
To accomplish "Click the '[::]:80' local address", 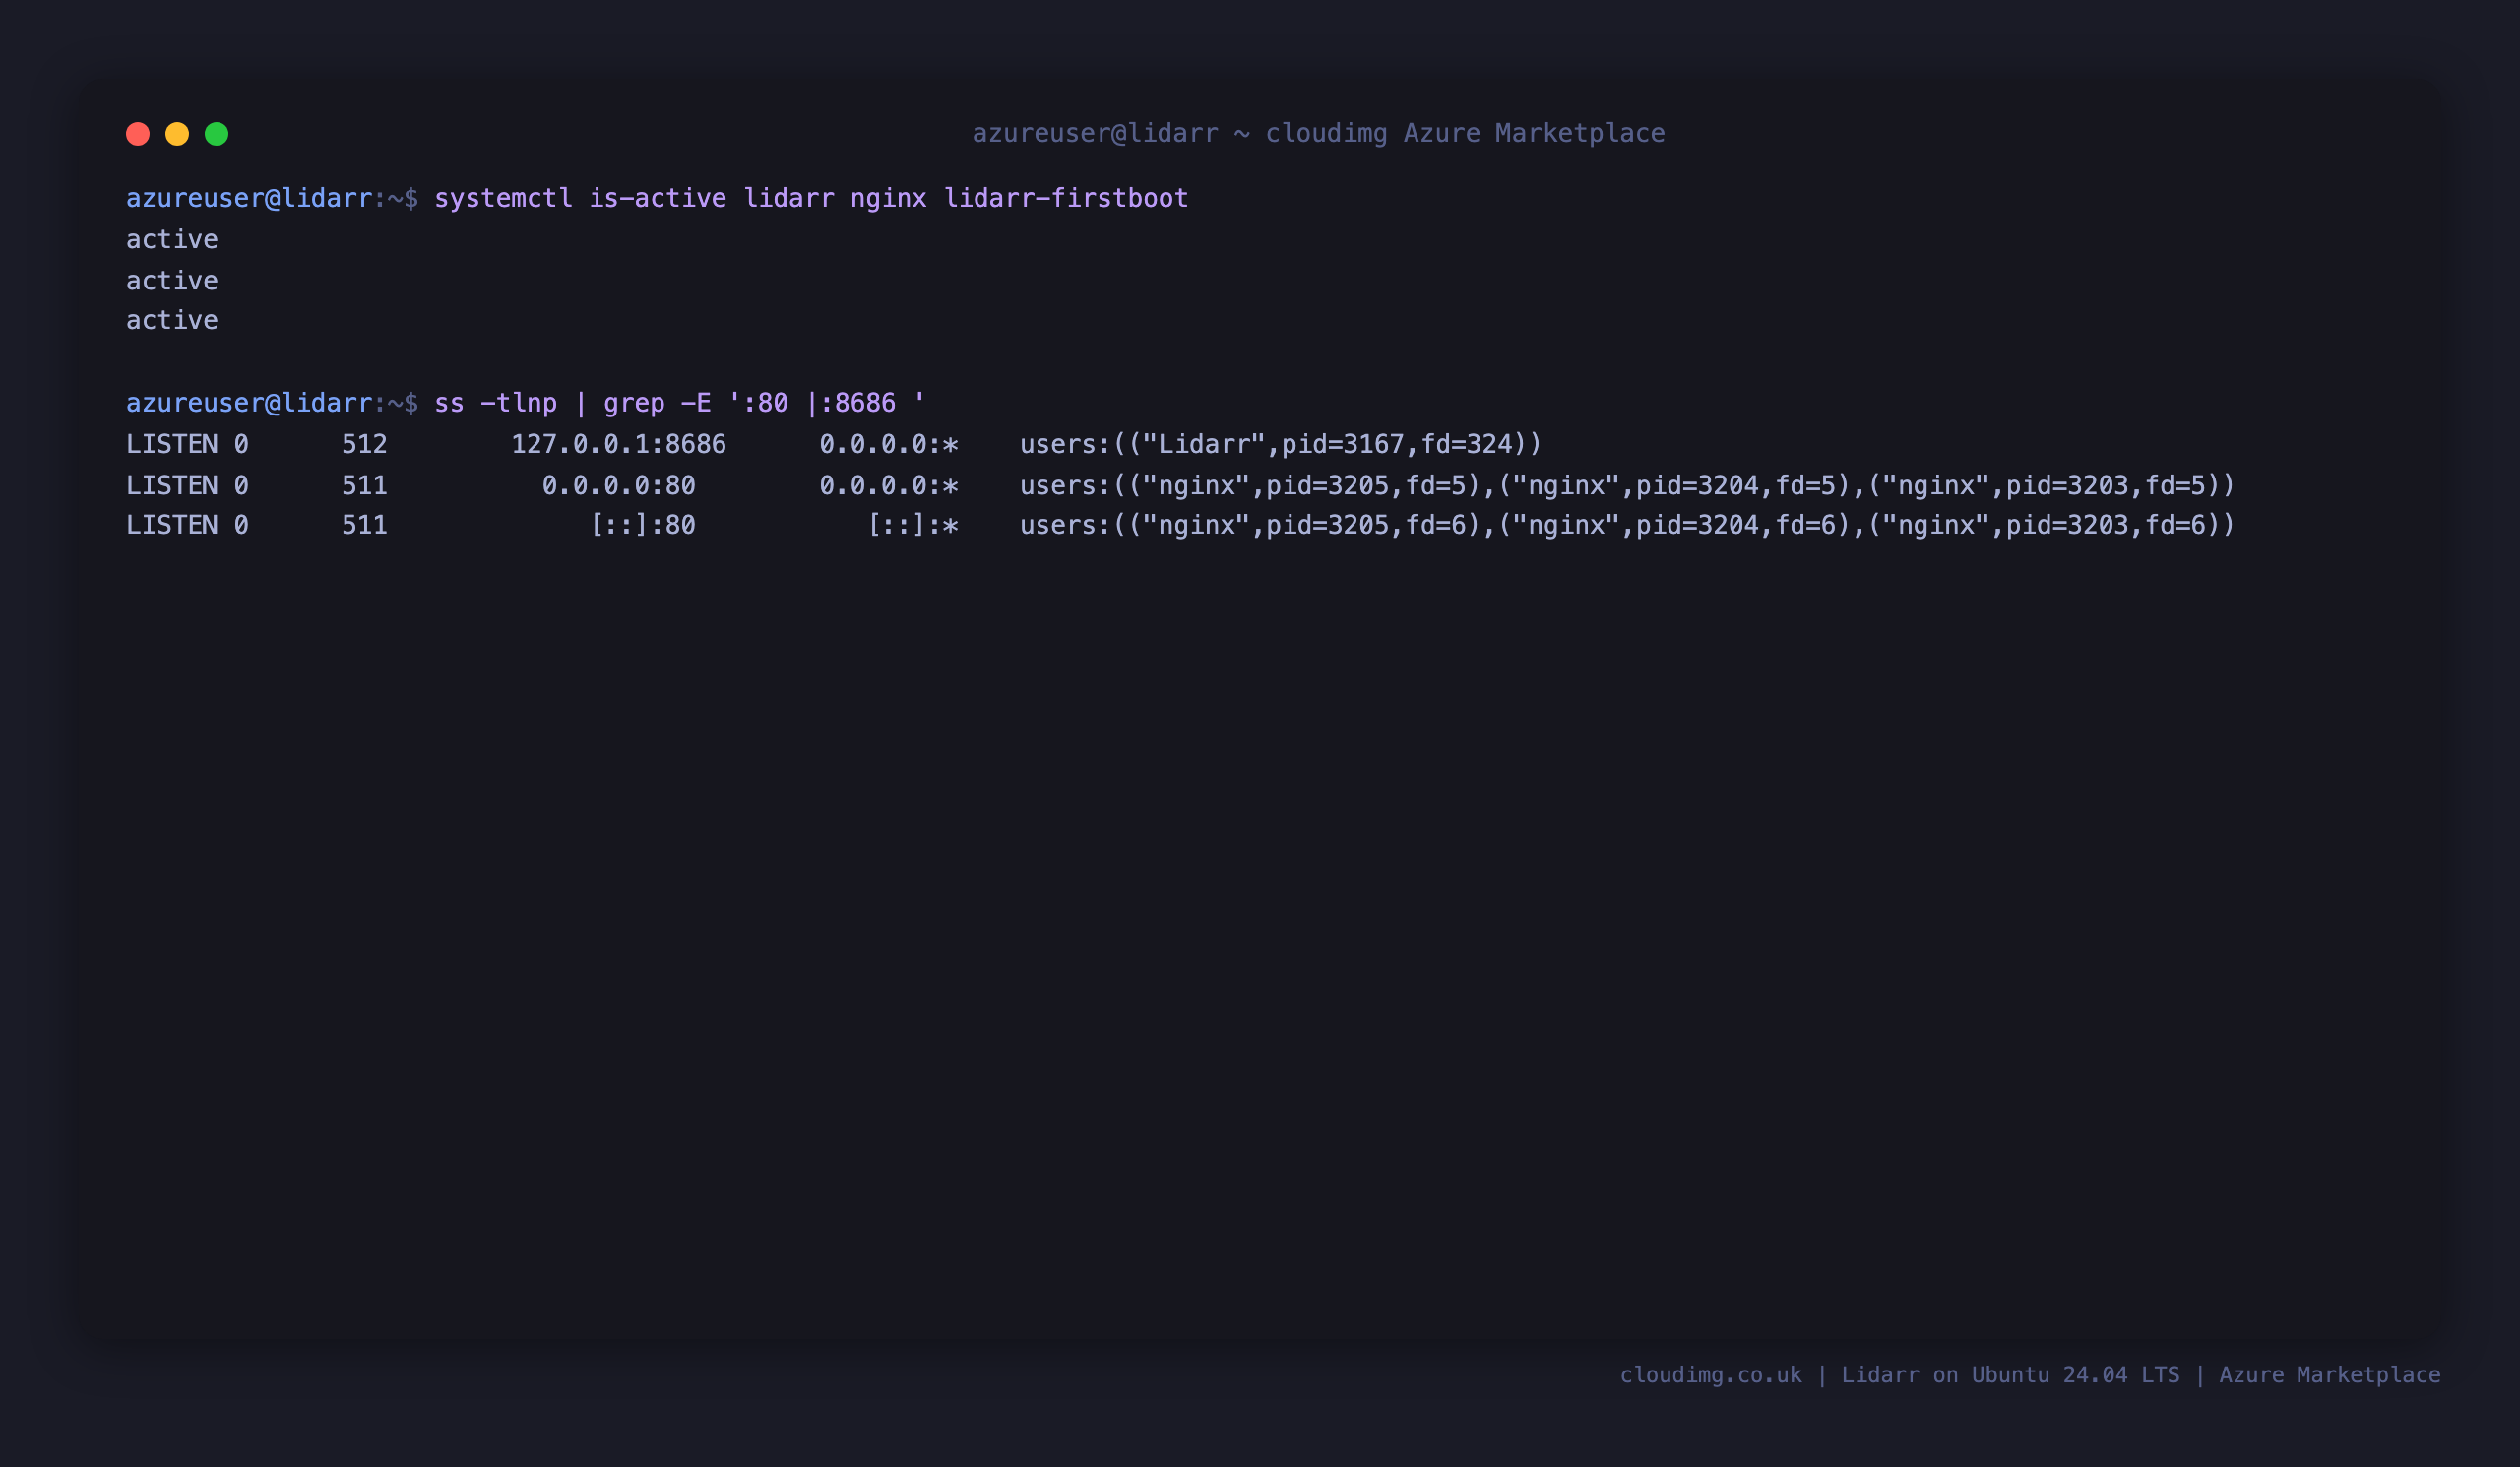I will (642, 526).
